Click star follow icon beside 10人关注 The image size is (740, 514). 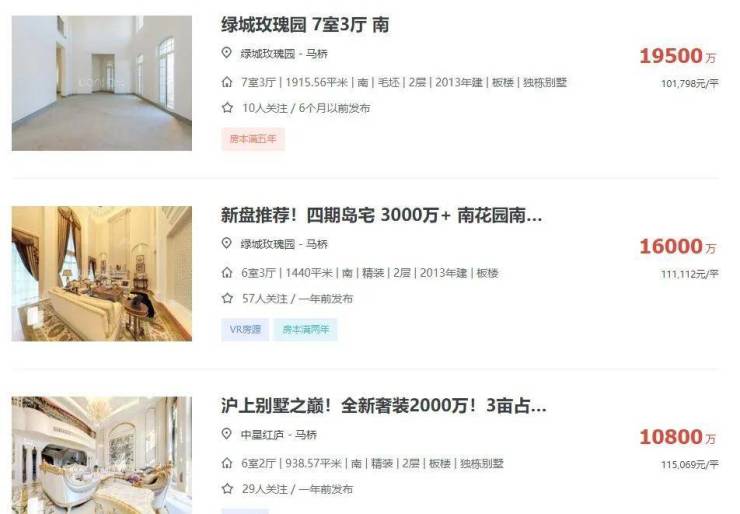[x=227, y=108]
